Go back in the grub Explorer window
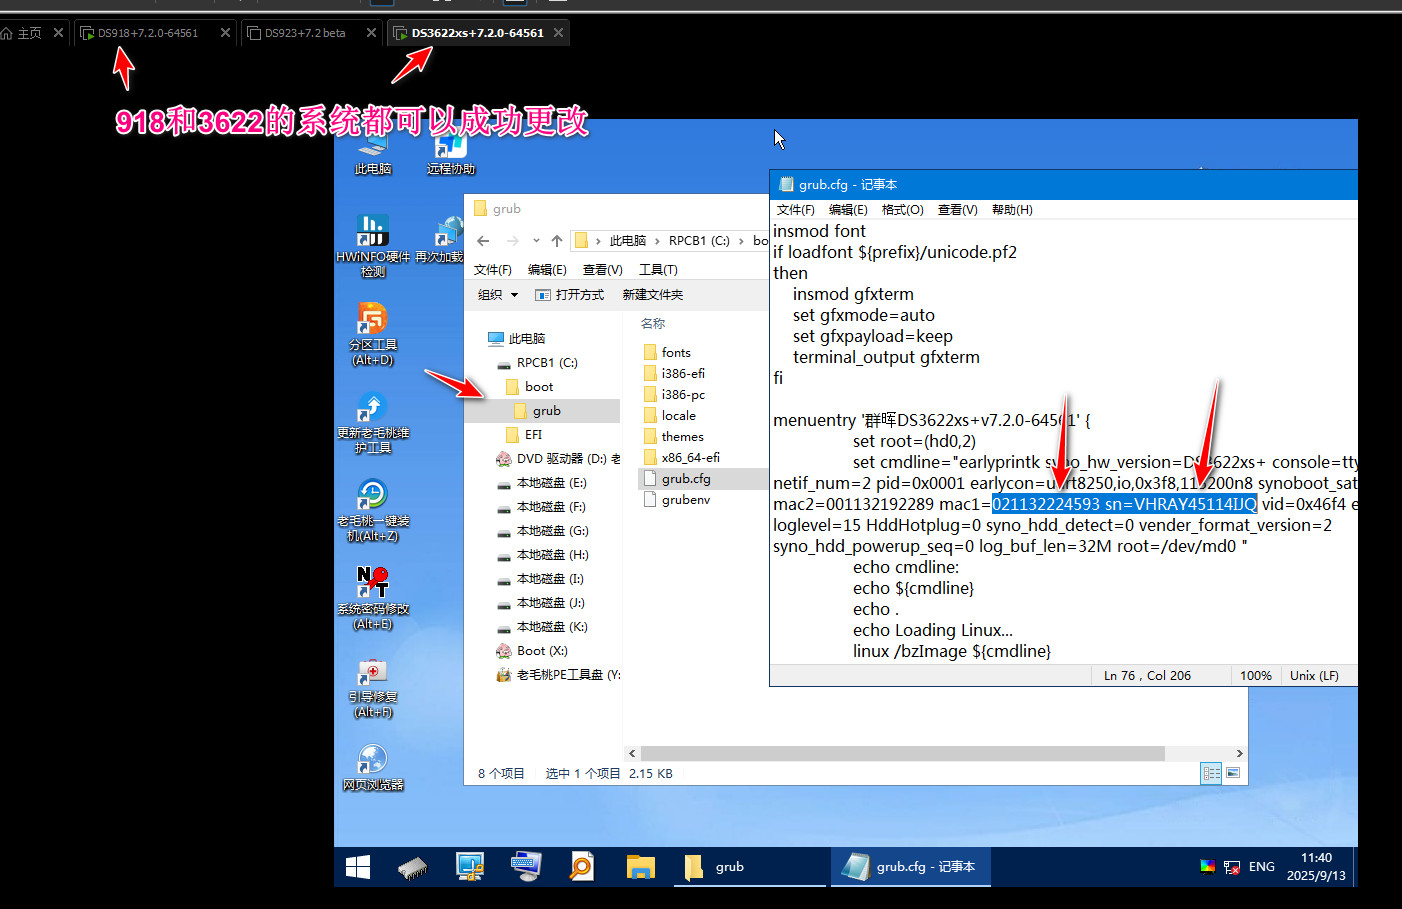 (484, 241)
